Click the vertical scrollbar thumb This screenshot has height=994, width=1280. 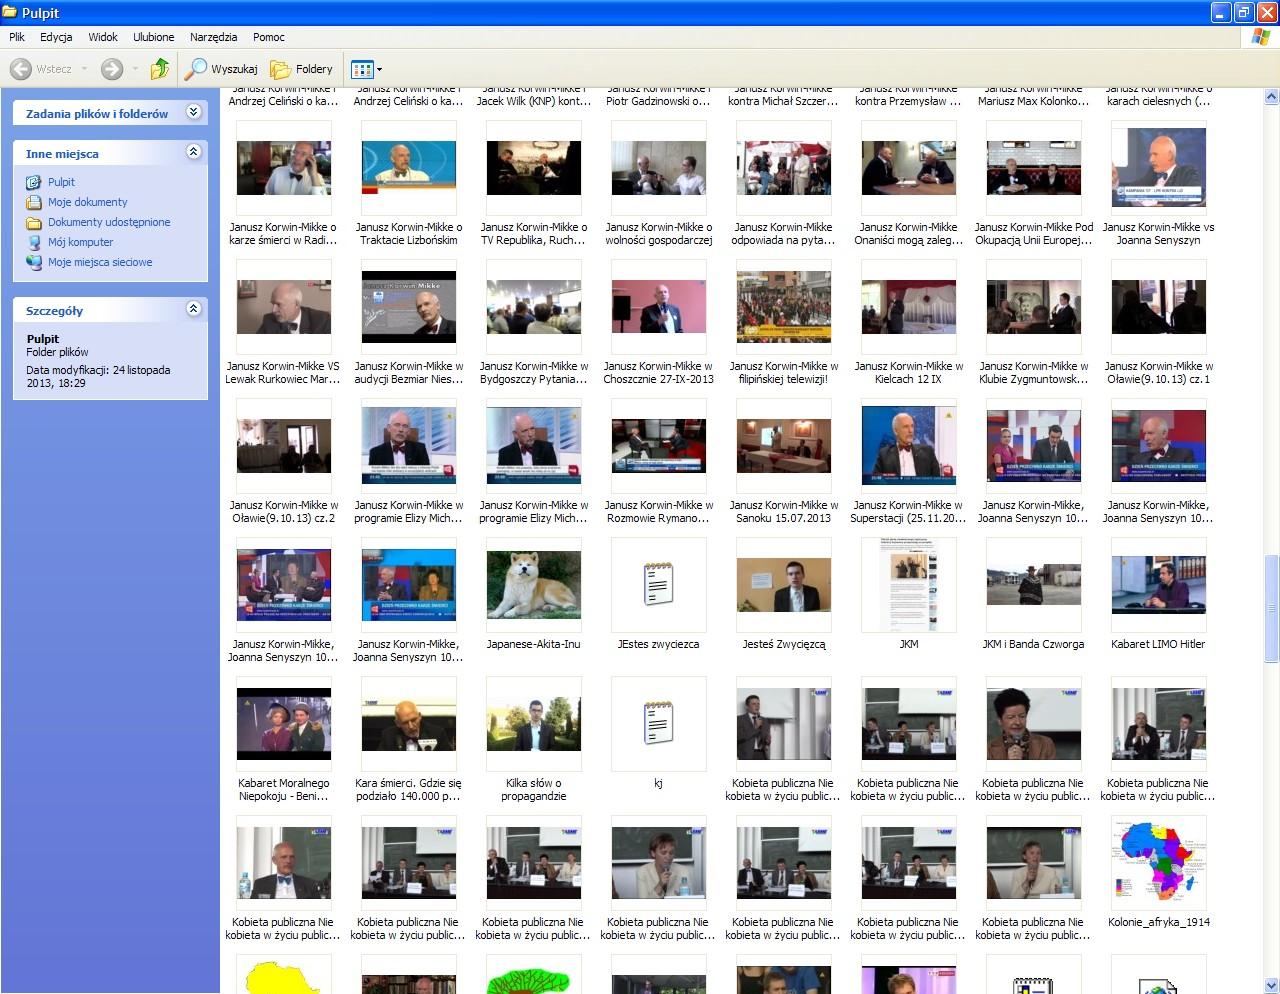1271,608
